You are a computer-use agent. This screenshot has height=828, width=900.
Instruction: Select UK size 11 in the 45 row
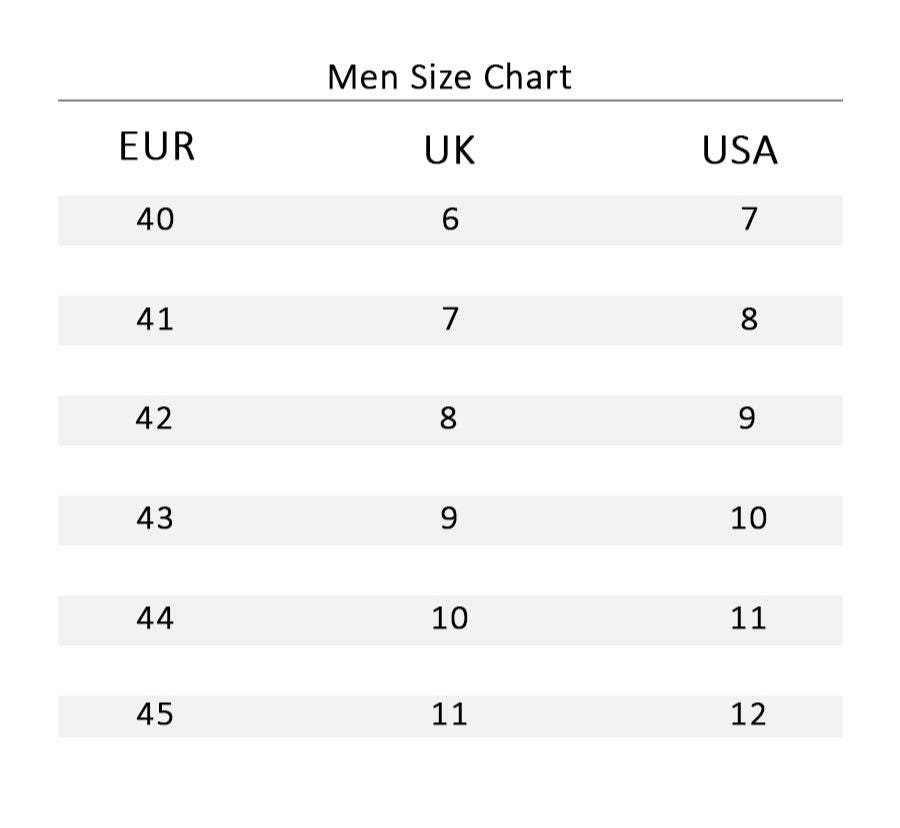tap(449, 715)
